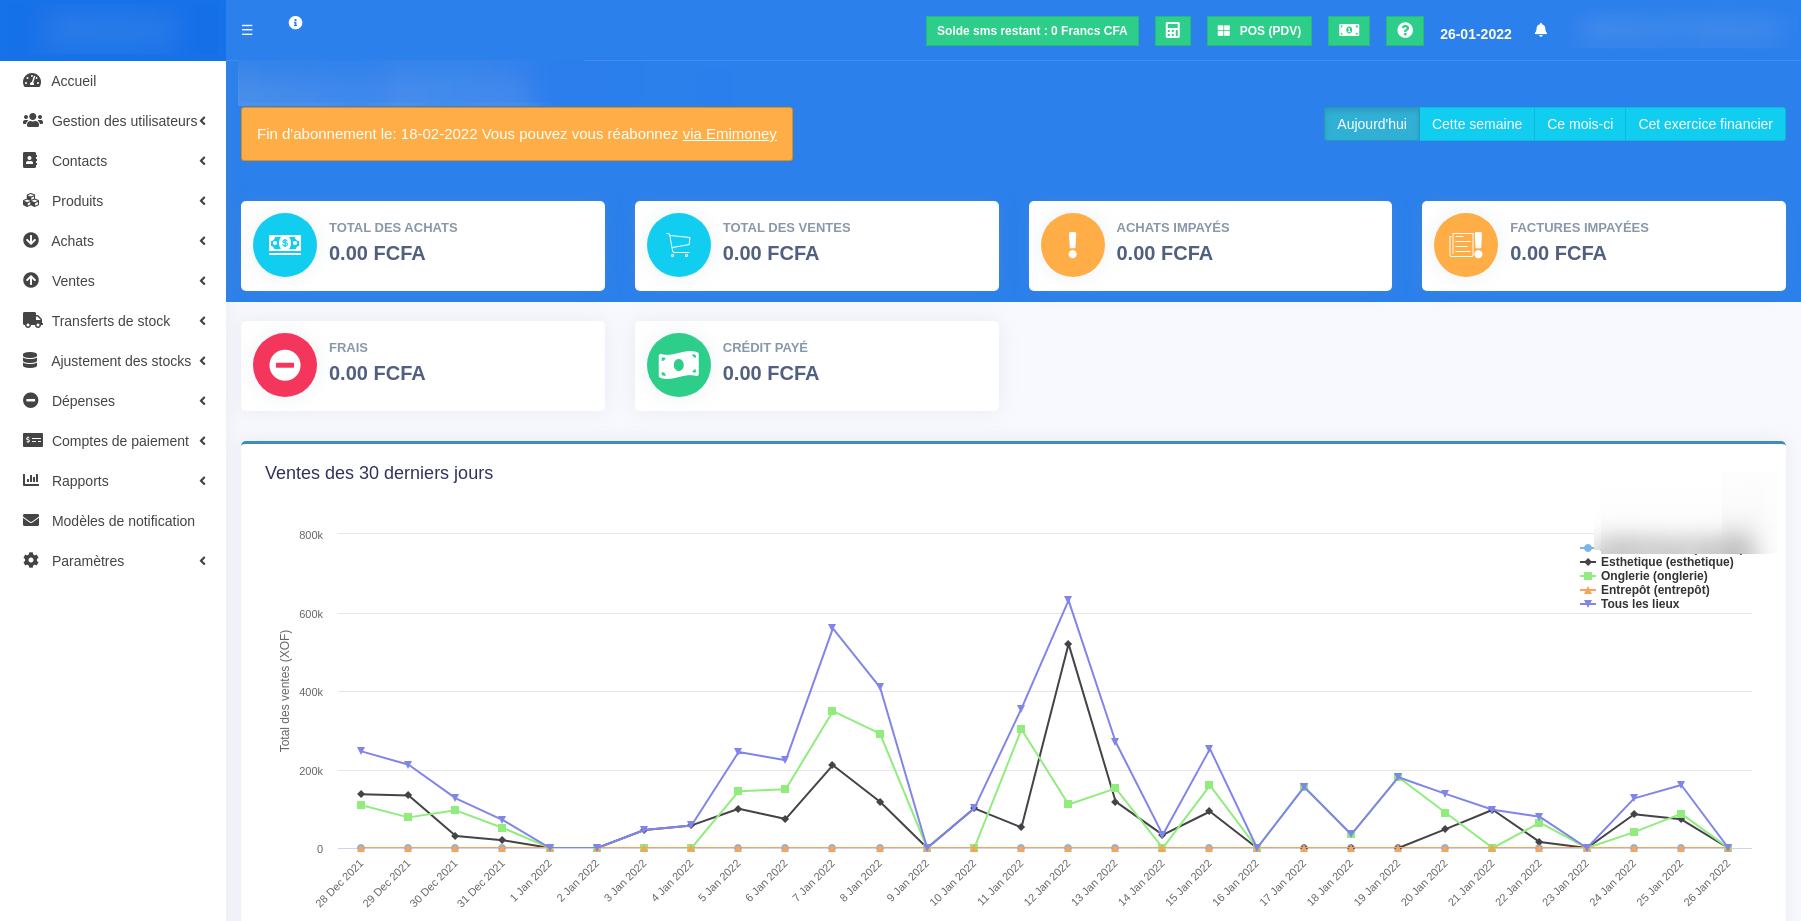
Task: Click Solde sms restant button
Action: pyautogui.click(x=1032, y=31)
